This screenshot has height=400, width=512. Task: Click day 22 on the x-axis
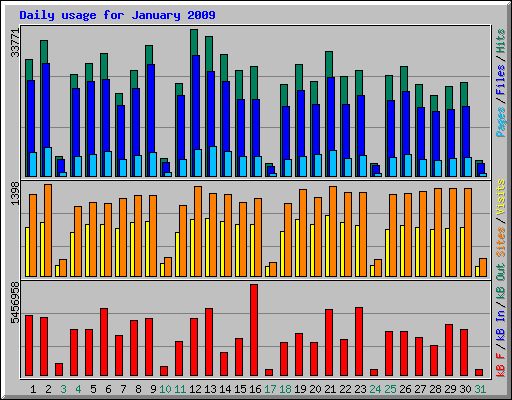[345, 389]
